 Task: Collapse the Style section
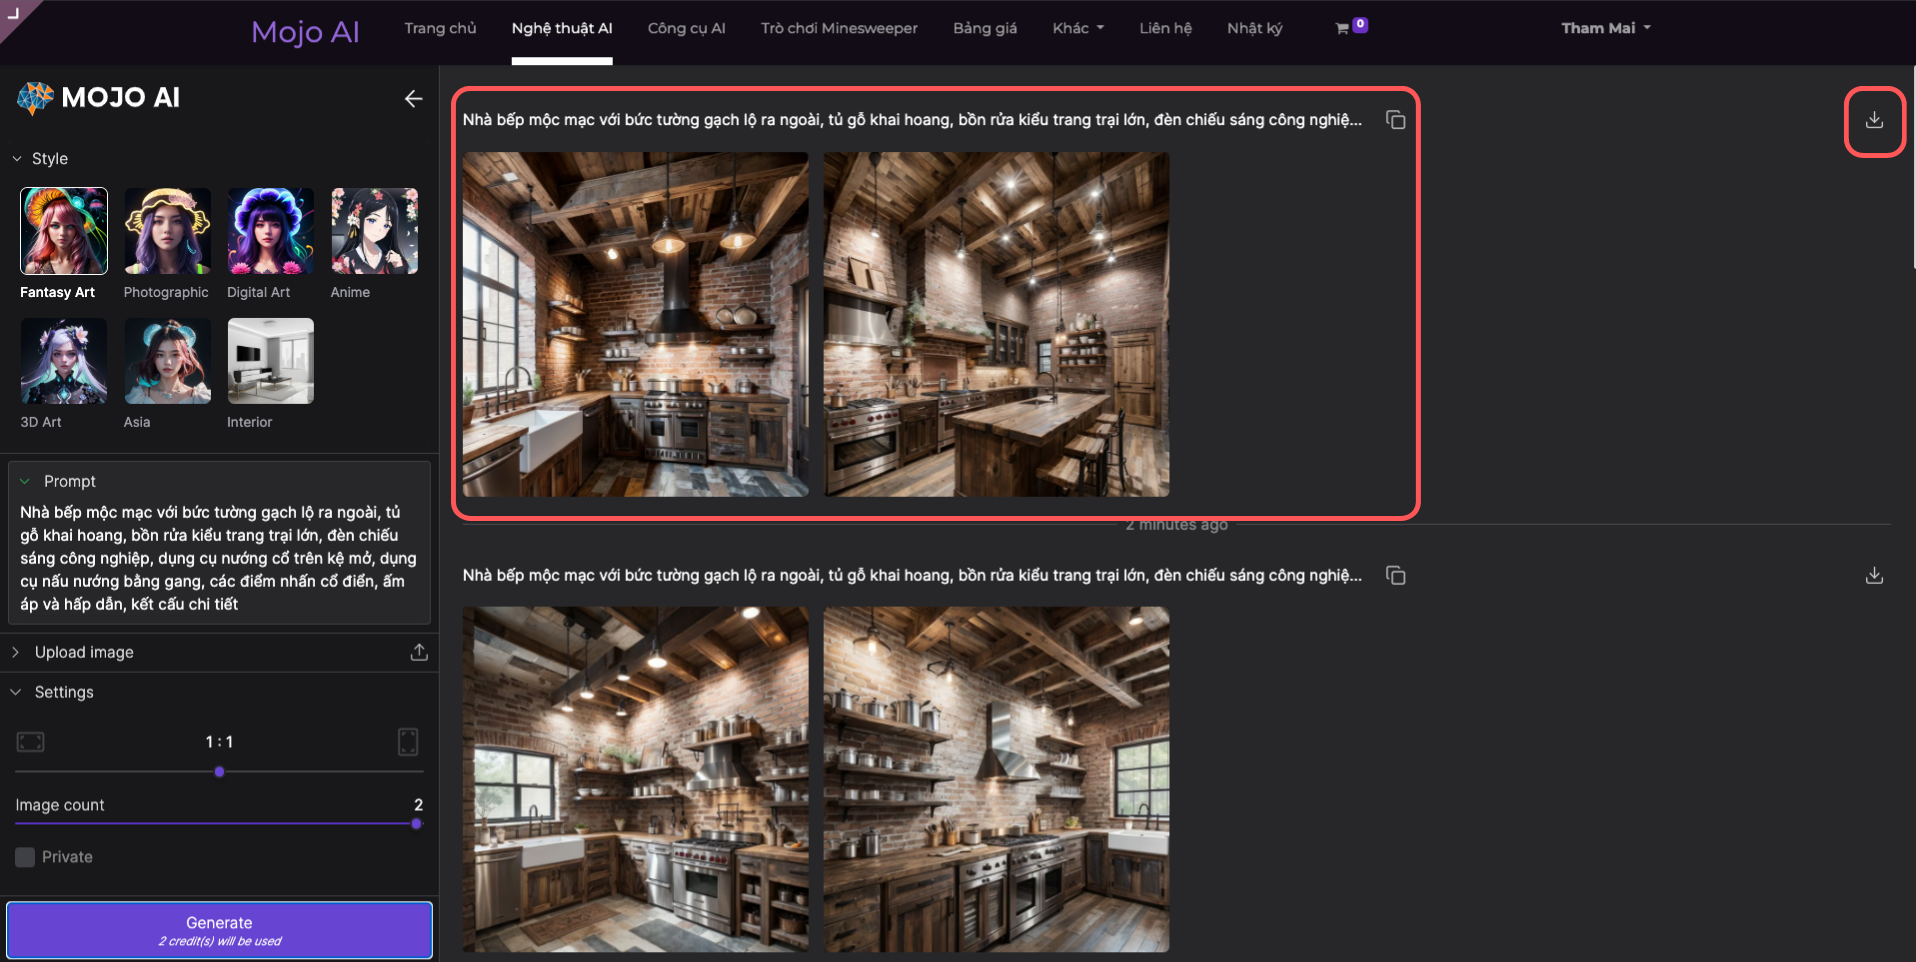tap(17, 159)
